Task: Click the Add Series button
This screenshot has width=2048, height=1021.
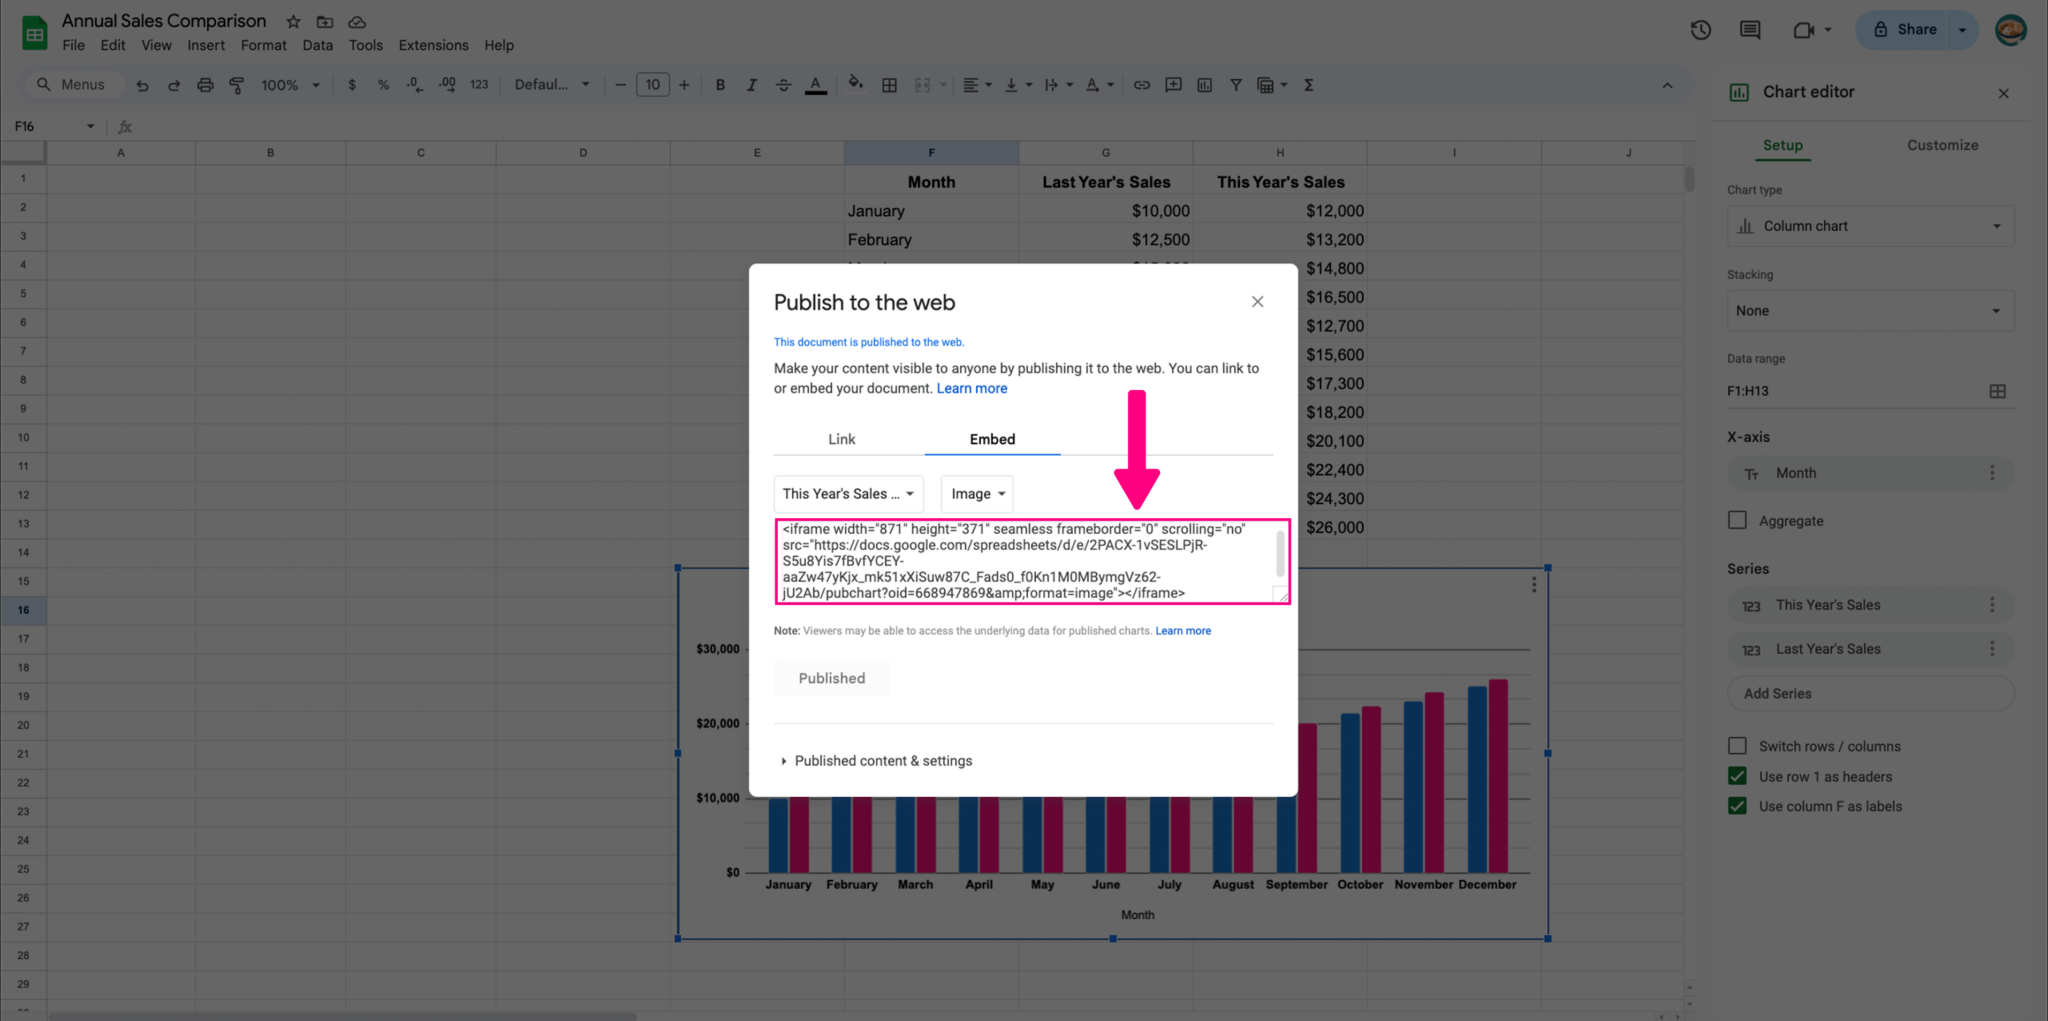Action: pyautogui.click(x=1869, y=693)
